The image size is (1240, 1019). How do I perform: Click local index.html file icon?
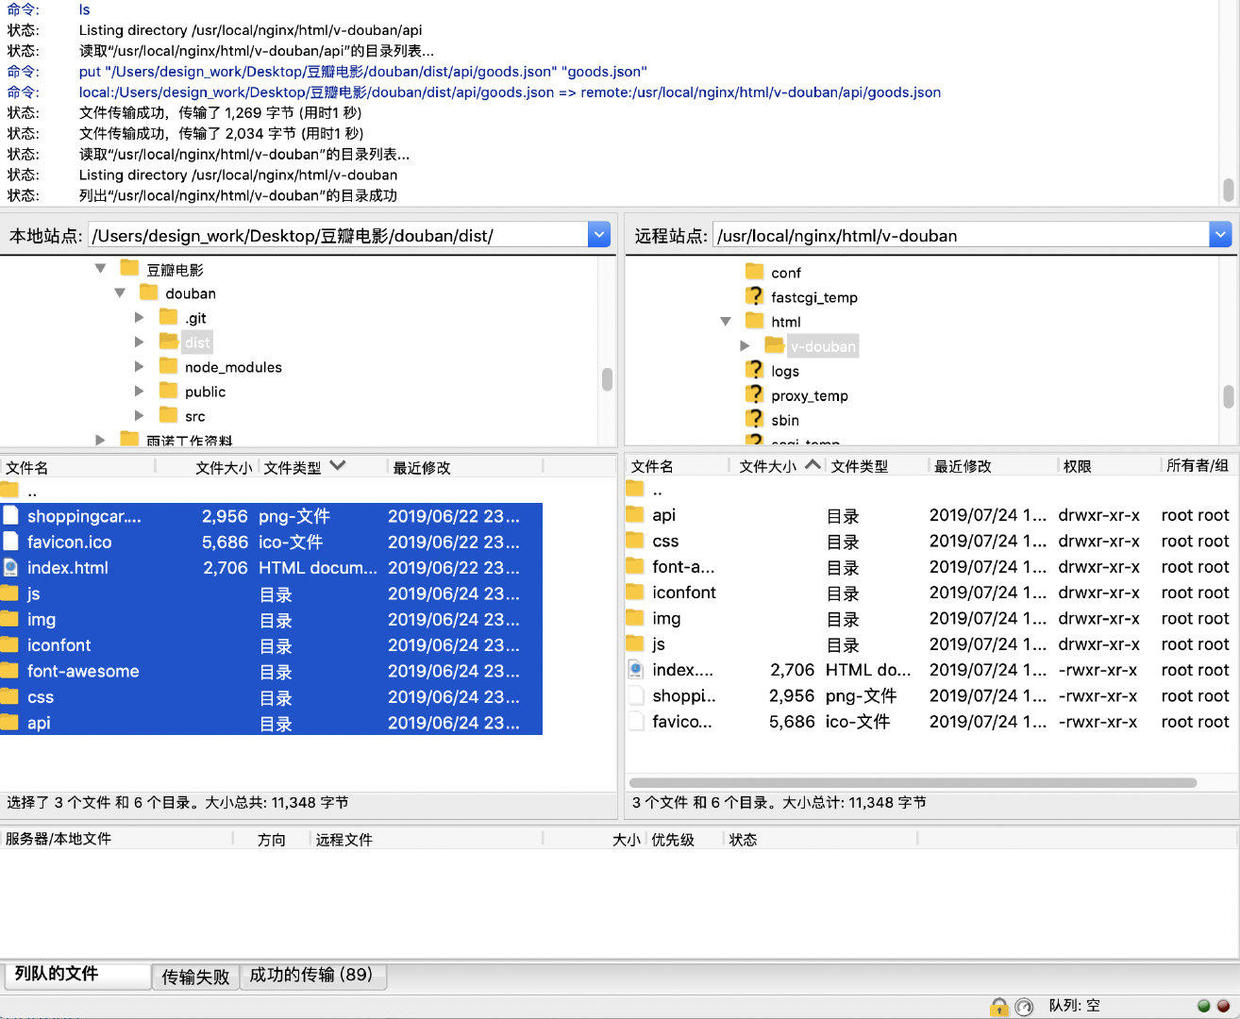coord(10,567)
